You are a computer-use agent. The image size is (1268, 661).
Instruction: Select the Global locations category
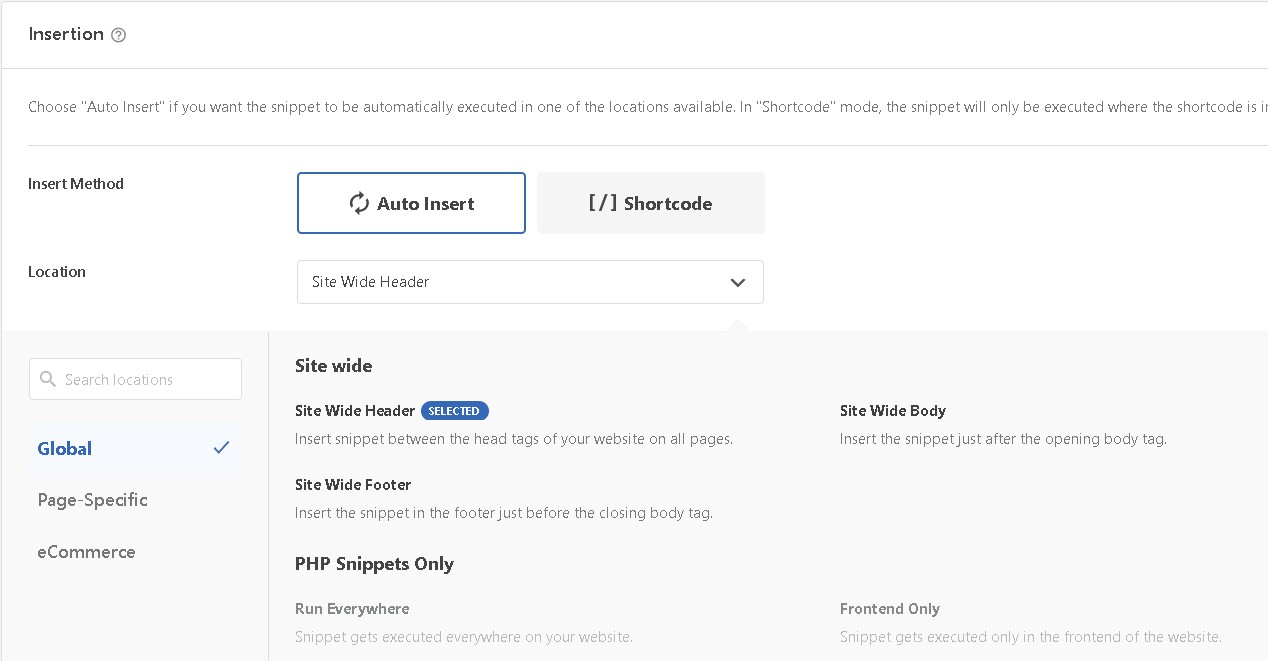click(x=65, y=448)
